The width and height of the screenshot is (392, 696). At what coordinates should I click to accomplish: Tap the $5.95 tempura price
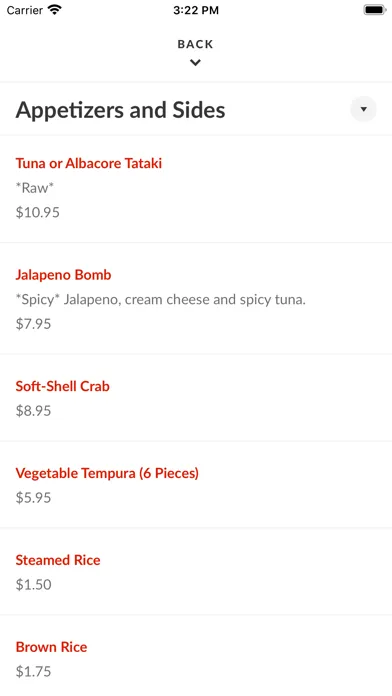pos(34,498)
